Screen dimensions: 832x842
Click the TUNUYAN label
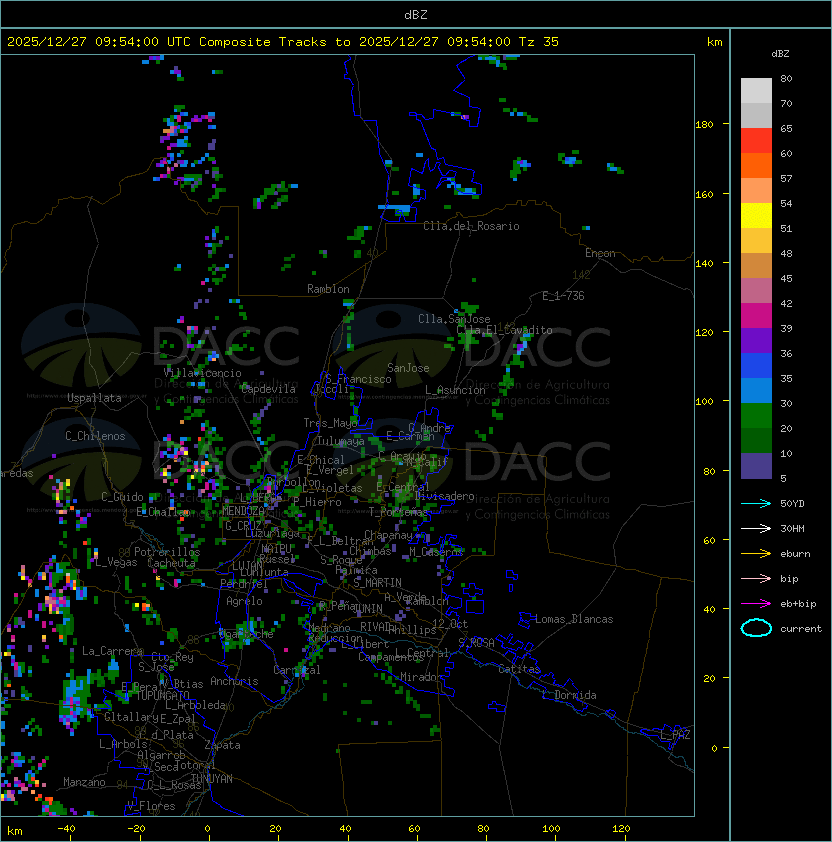[212, 778]
